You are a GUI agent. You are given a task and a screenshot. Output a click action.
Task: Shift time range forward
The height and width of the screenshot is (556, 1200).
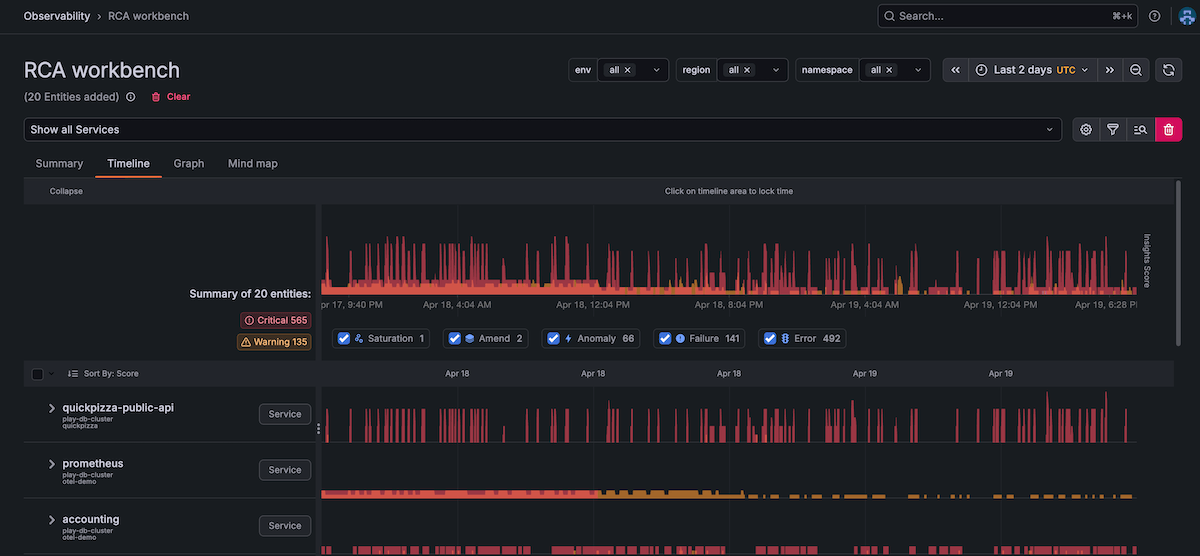point(1110,70)
